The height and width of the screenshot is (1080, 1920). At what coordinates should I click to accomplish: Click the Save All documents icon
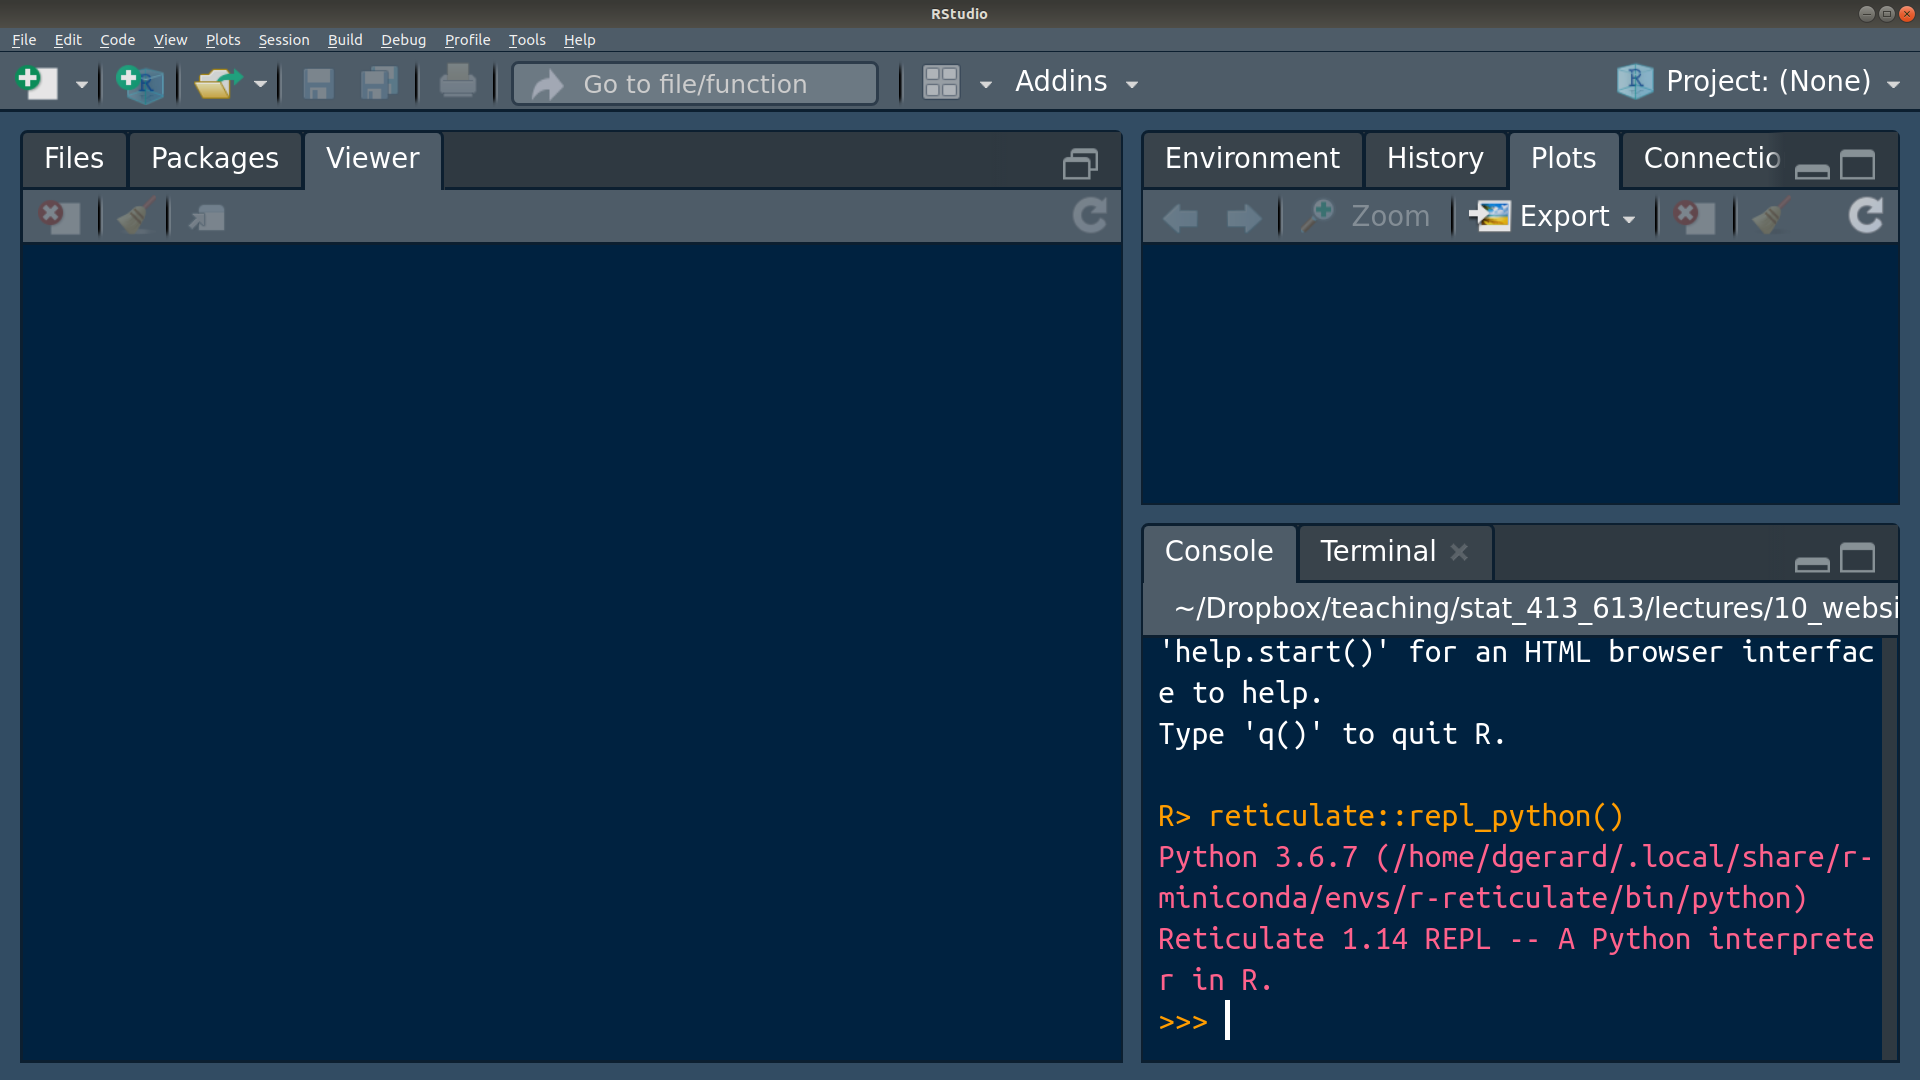pyautogui.click(x=379, y=83)
